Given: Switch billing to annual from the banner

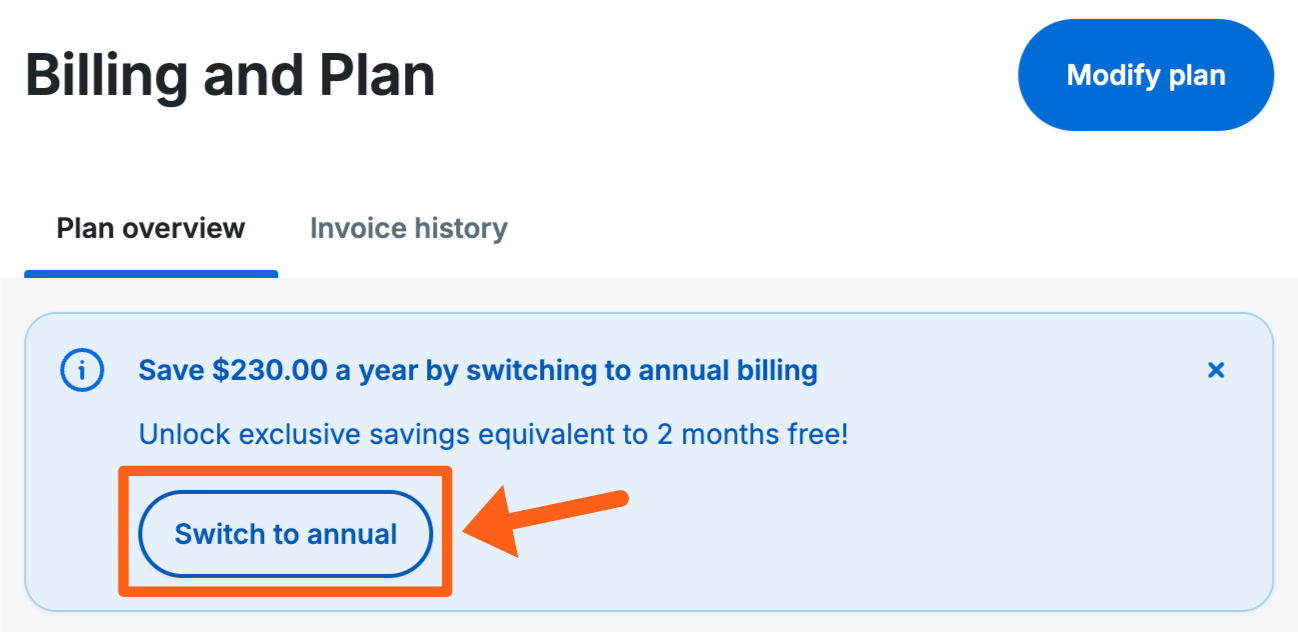Looking at the screenshot, I should pos(285,534).
